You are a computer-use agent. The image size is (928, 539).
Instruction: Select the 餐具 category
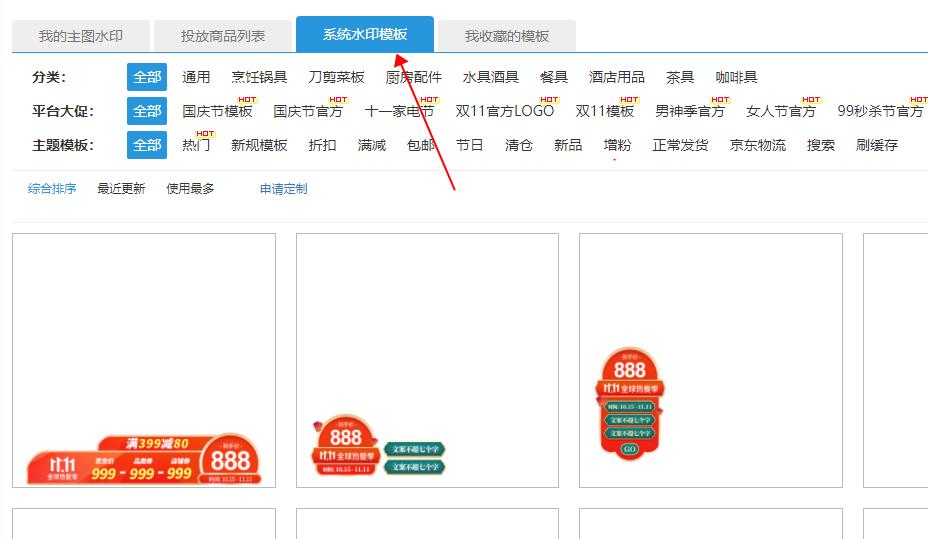[x=554, y=77]
